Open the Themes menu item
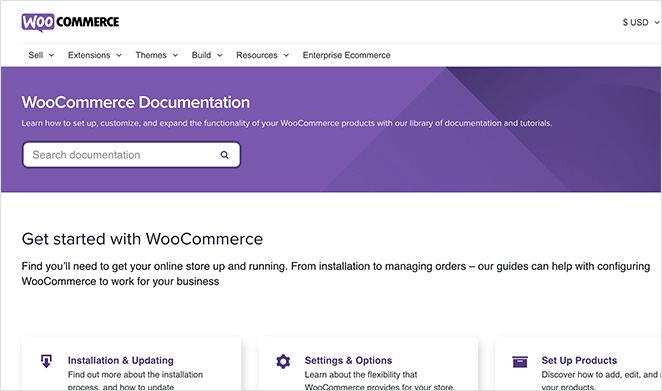Viewport: 662px width, 391px height. 151,55
